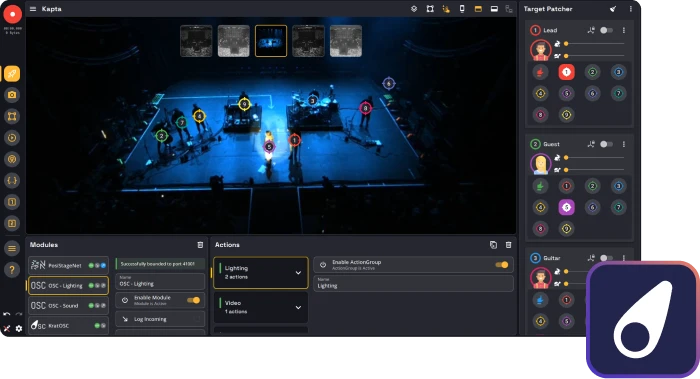Select the OSC - Sound module
This screenshot has height=379, width=700.
click(x=68, y=306)
